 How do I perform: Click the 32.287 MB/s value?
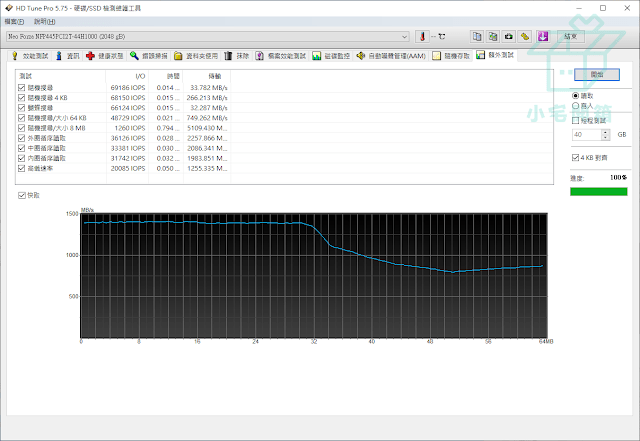209,108
